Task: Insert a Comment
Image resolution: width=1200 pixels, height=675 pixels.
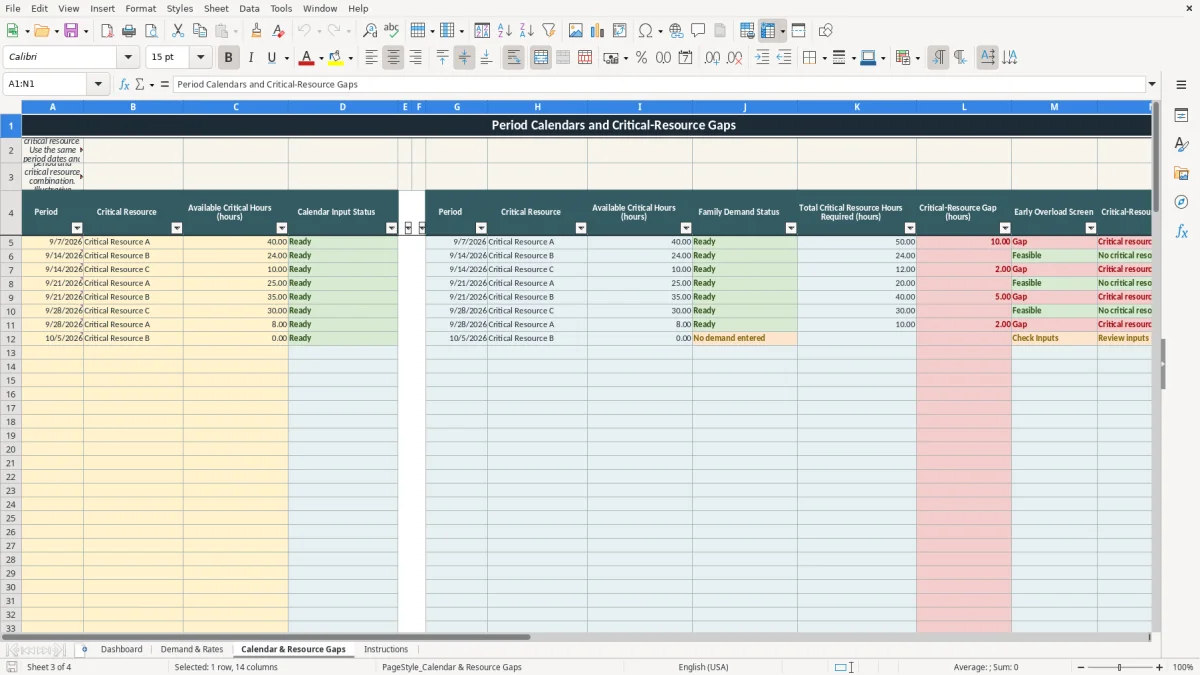Action: pos(698,31)
